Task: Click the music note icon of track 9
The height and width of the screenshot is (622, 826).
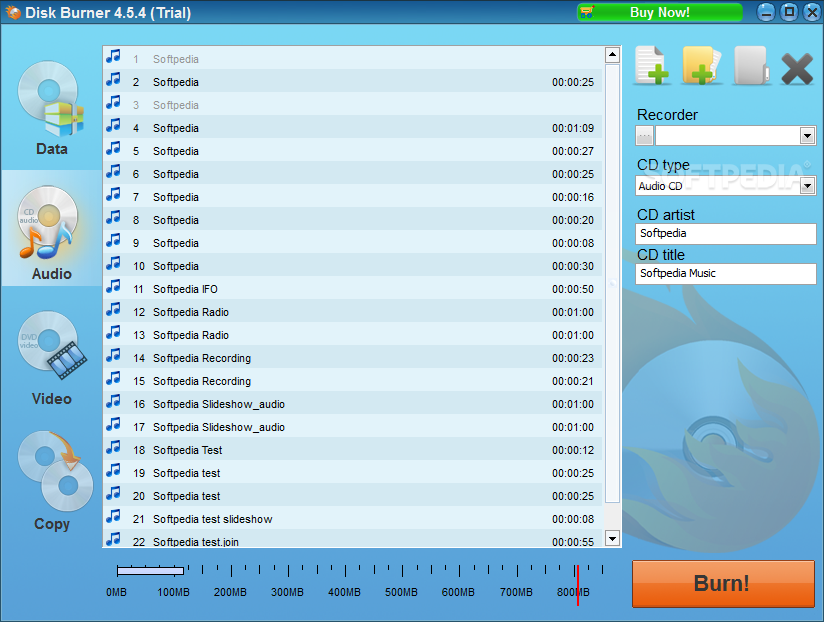Action: tap(113, 240)
